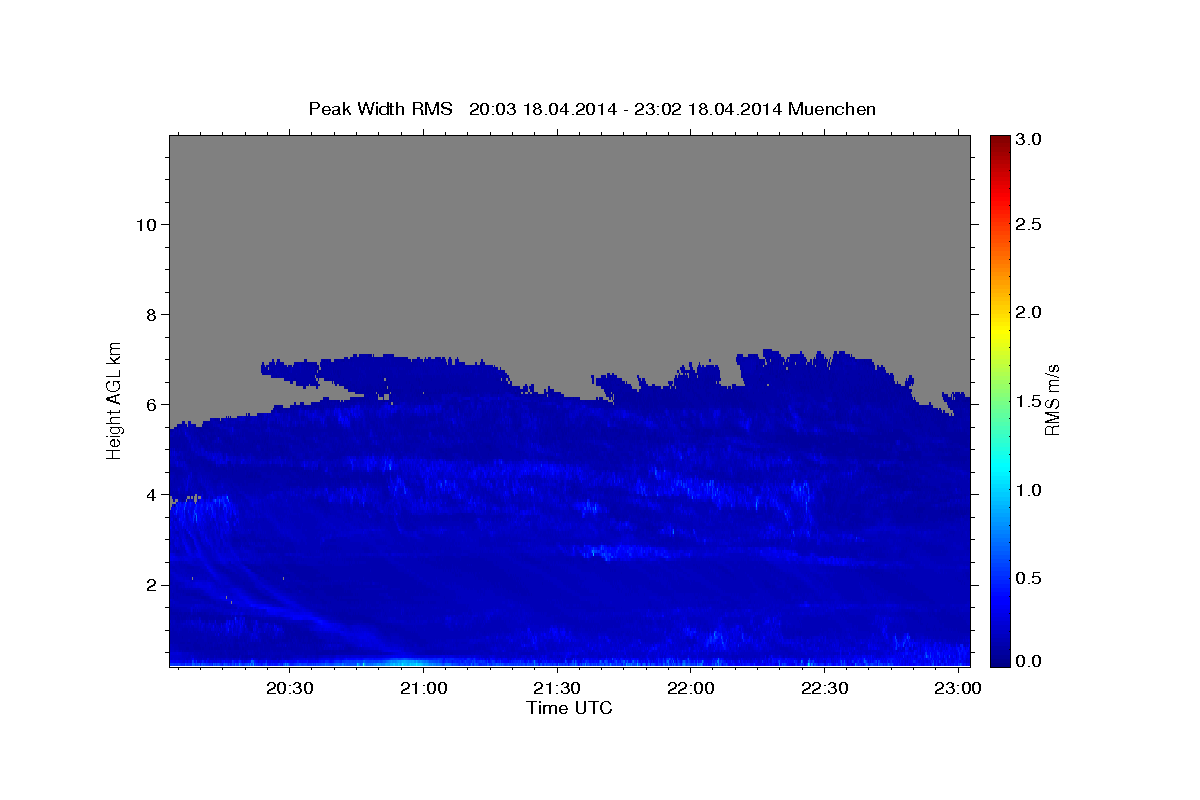The height and width of the screenshot is (800, 1200).
Task: Click the colorbar value 1.0
Action: 1029,490
